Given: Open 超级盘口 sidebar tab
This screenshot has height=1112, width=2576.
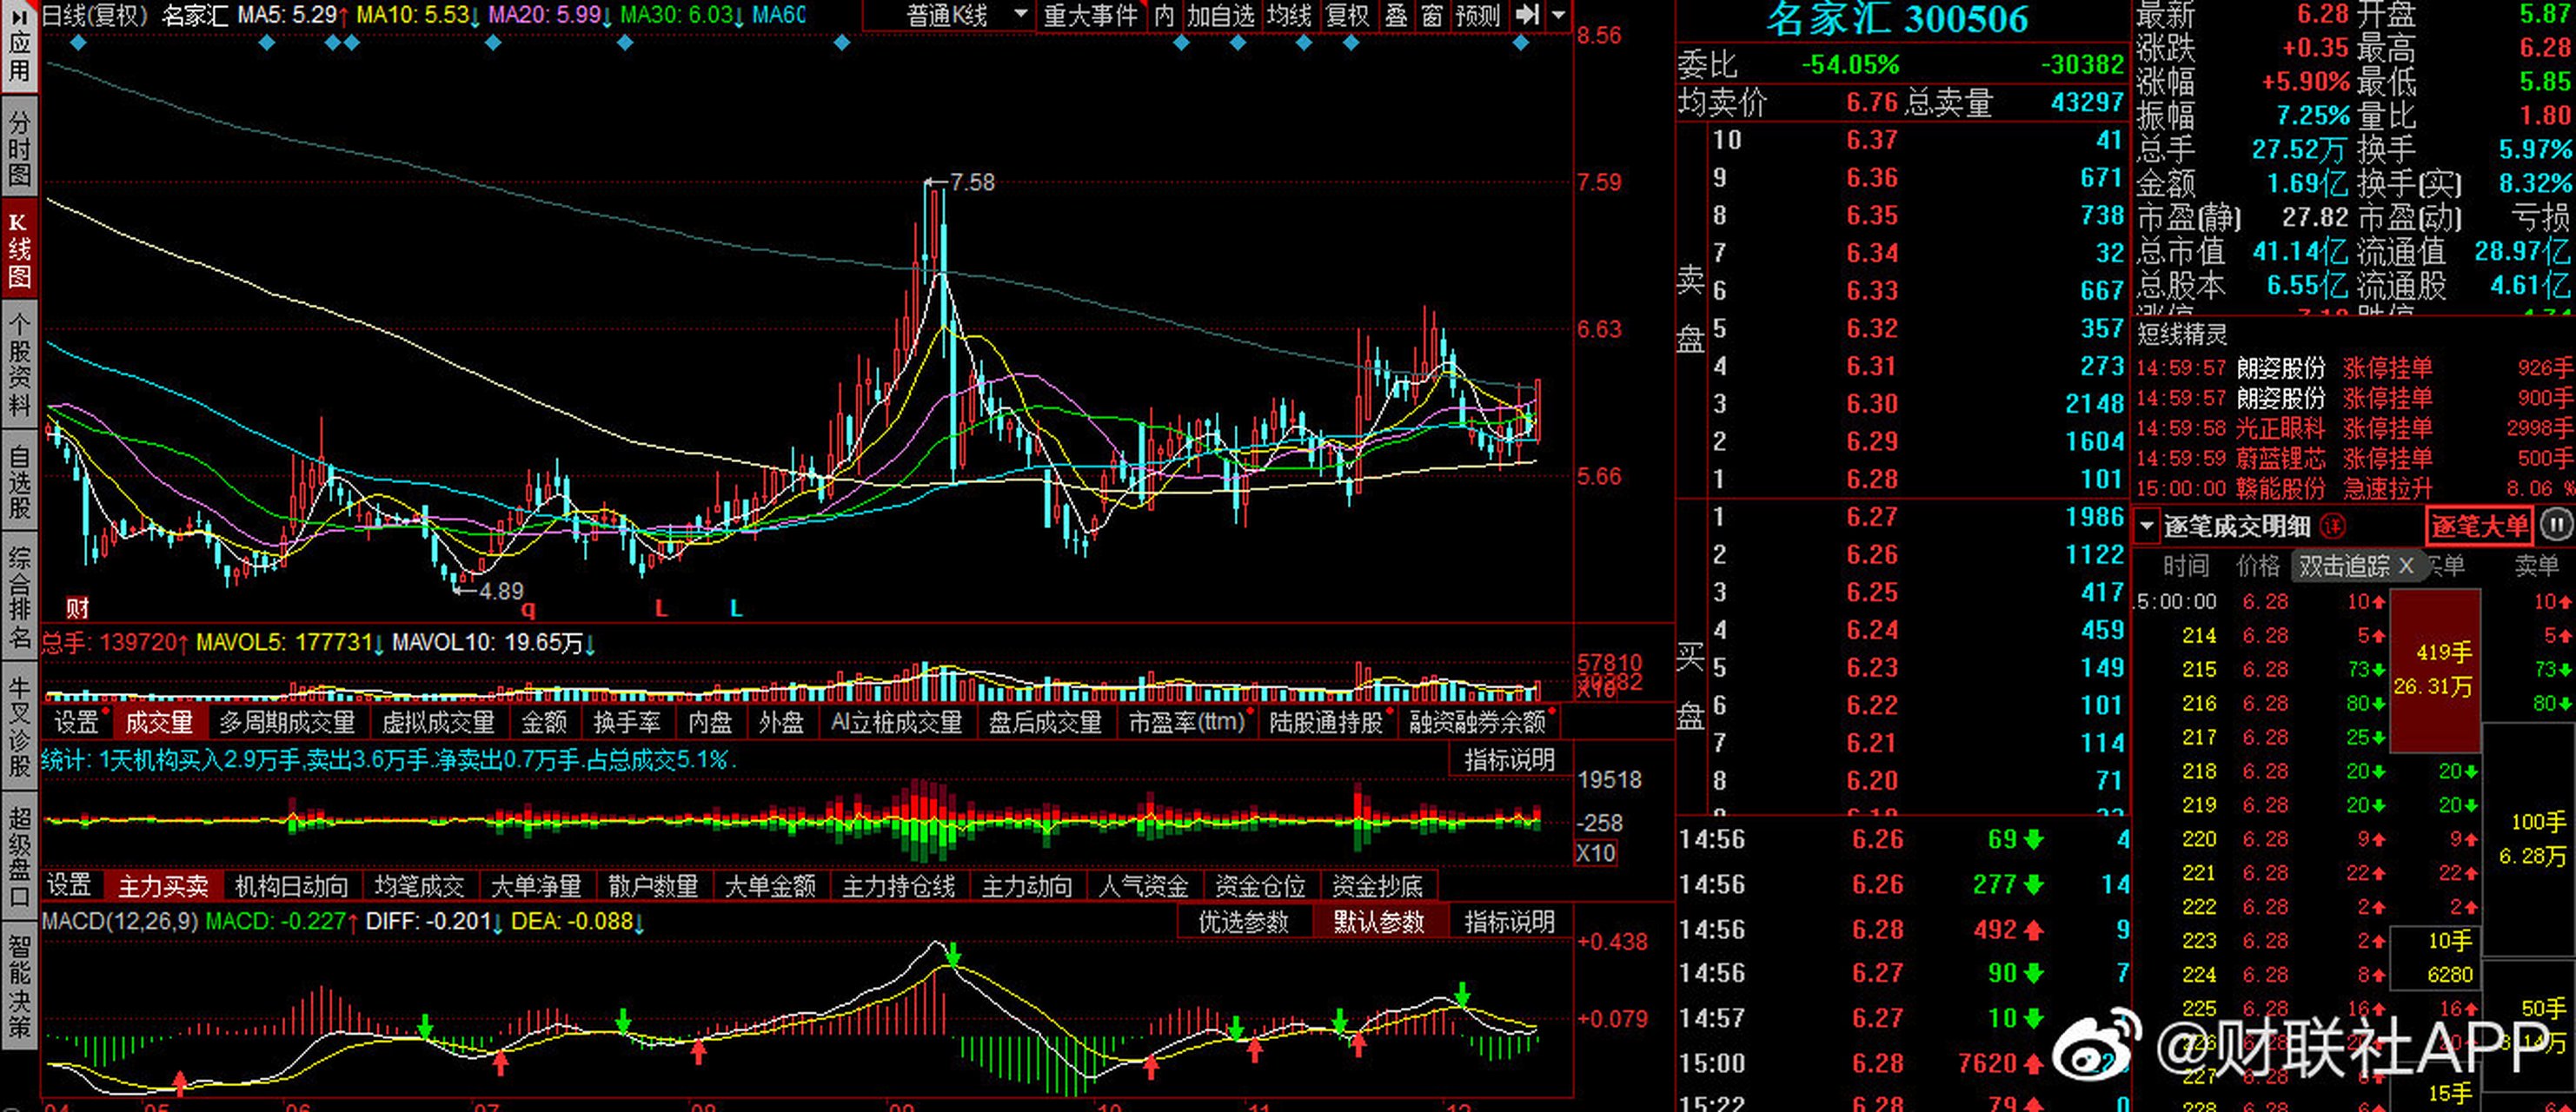Looking at the screenshot, I should pyautogui.click(x=19, y=856).
